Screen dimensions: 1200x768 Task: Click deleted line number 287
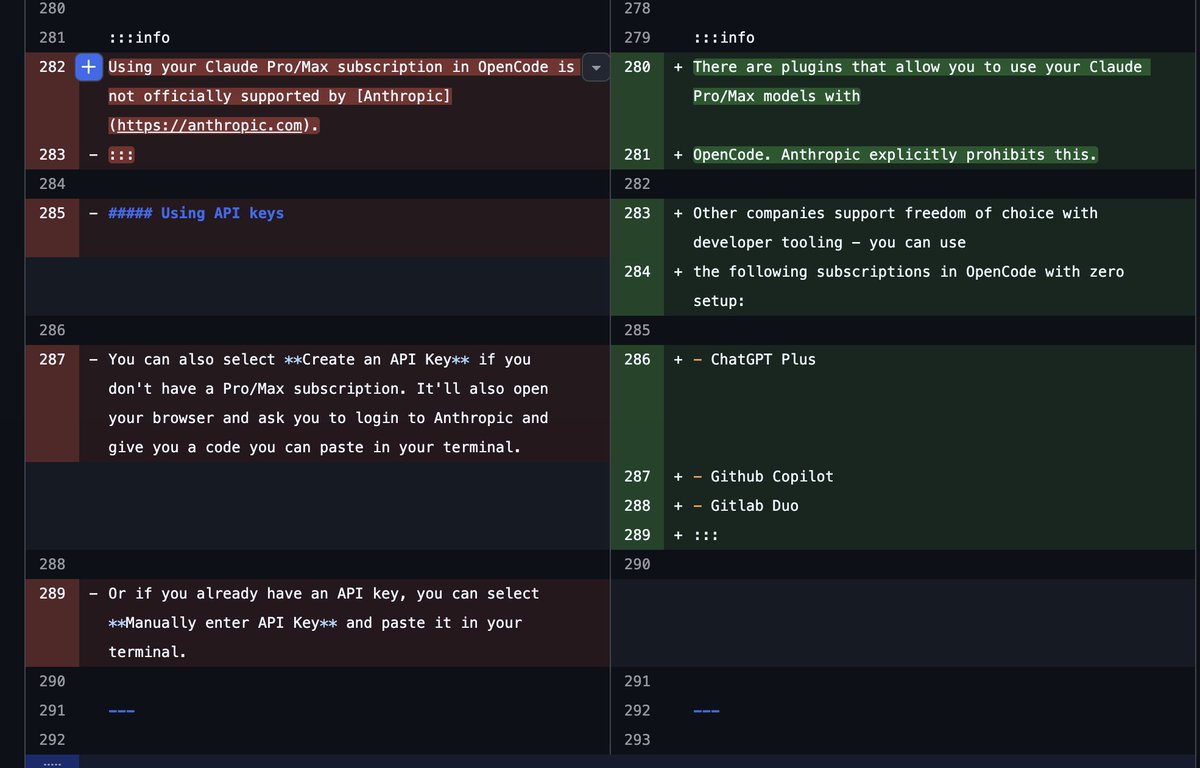[x=53, y=359]
